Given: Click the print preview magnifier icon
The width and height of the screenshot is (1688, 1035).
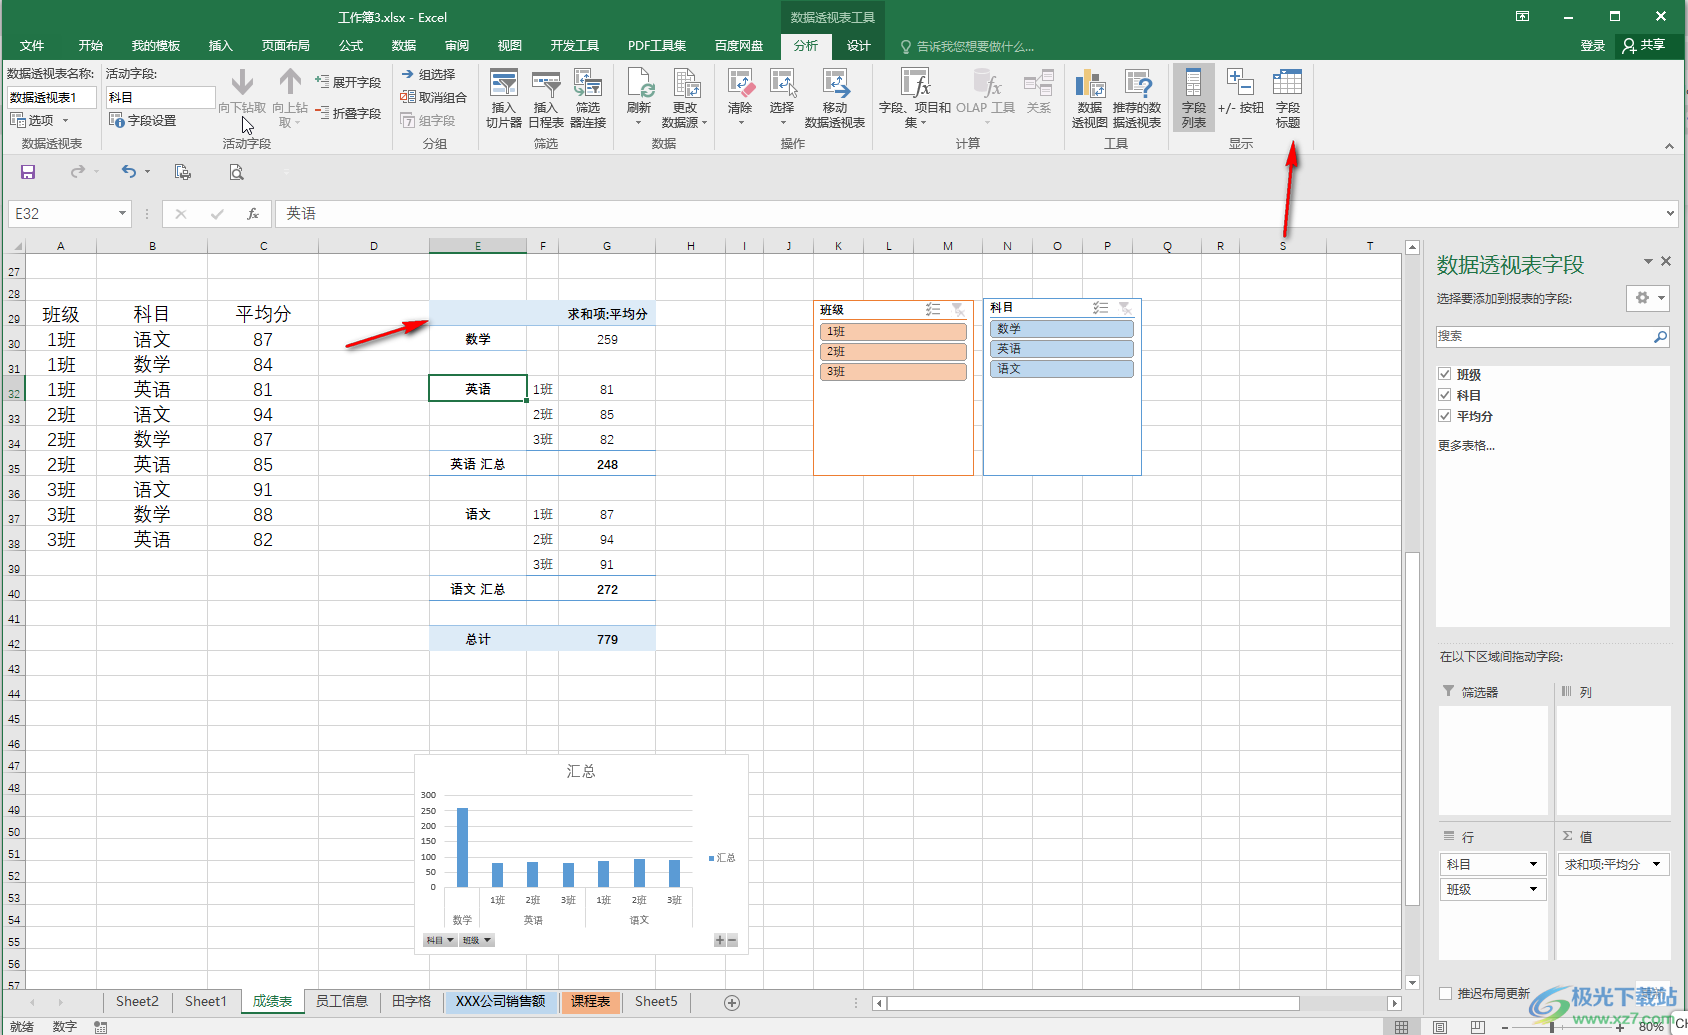Looking at the screenshot, I should coord(236,172).
